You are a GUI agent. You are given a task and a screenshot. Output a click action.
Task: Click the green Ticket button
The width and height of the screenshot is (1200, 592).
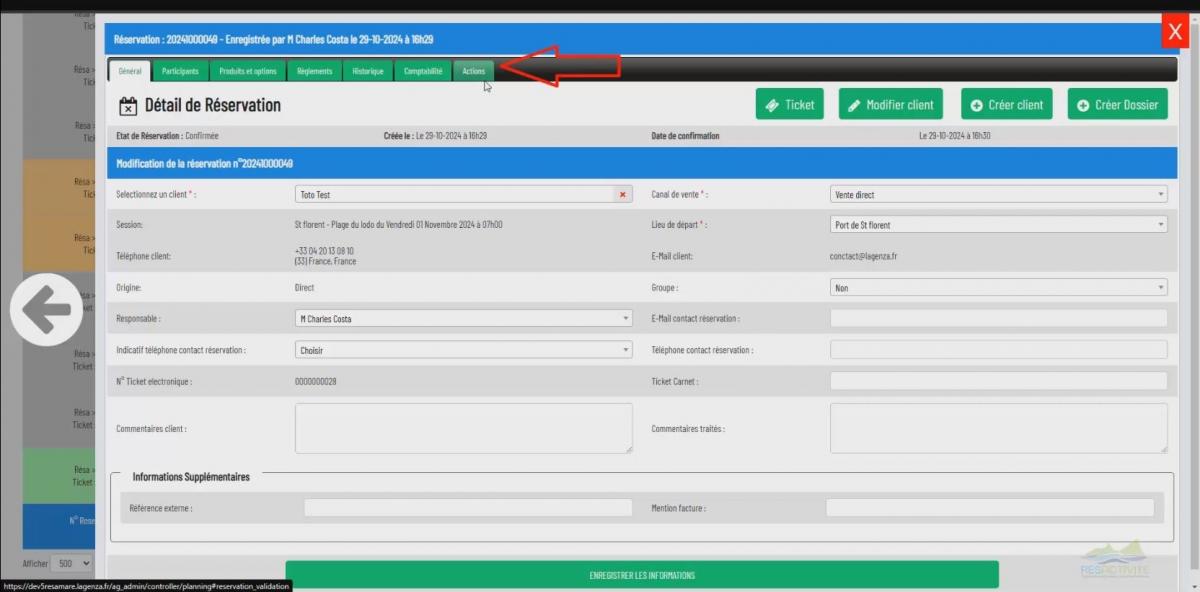click(x=790, y=104)
